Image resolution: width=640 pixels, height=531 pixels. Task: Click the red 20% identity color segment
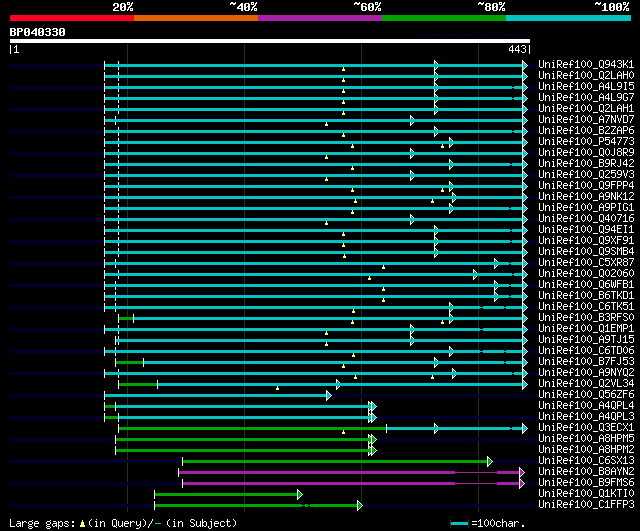72,18
